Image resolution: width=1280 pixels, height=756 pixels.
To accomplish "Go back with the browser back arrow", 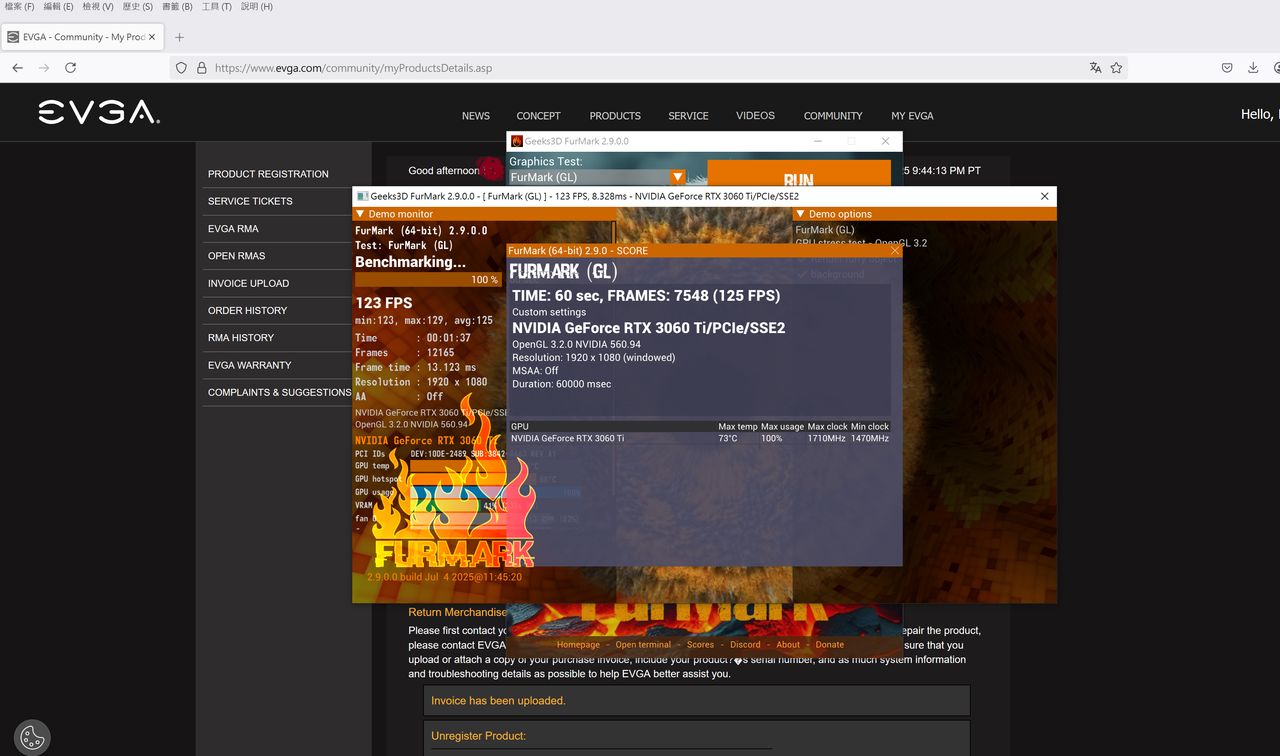I will (18, 68).
